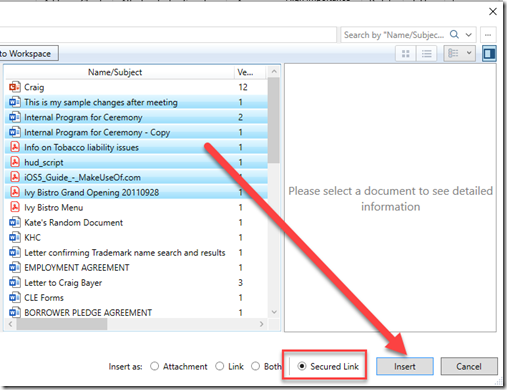The width and height of the screenshot is (507, 390).
Task: Click Word icon for Letter confirming Trademark name search
Action: coord(14,252)
